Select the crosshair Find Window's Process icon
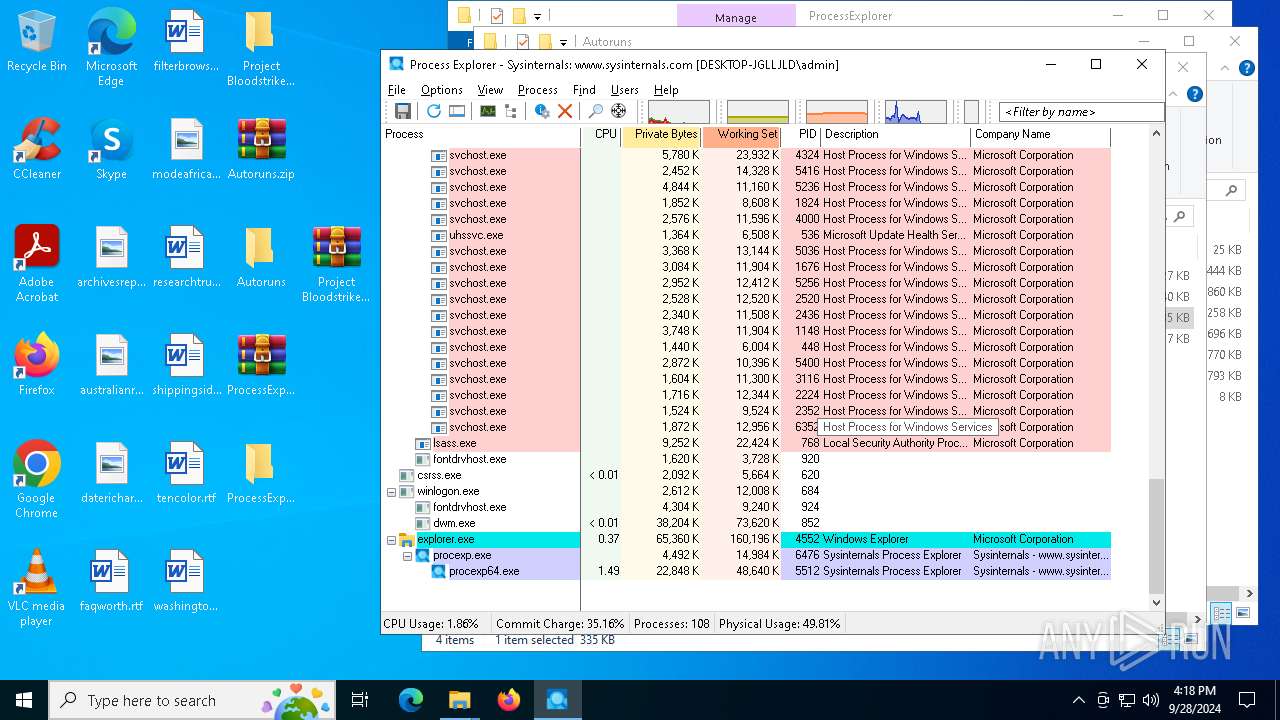The width and height of the screenshot is (1280, 720). [619, 111]
